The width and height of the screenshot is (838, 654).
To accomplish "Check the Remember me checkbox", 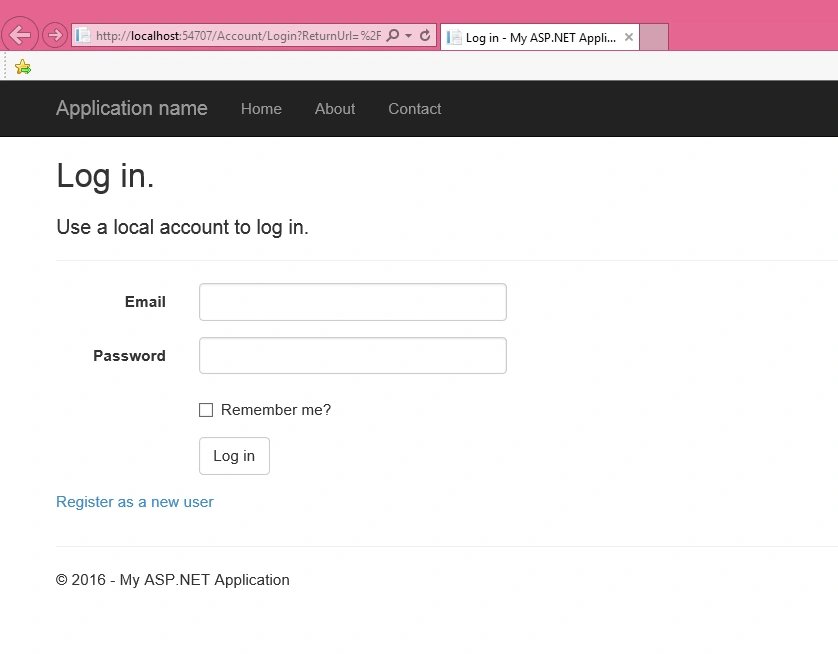I will pyautogui.click(x=206, y=410).
